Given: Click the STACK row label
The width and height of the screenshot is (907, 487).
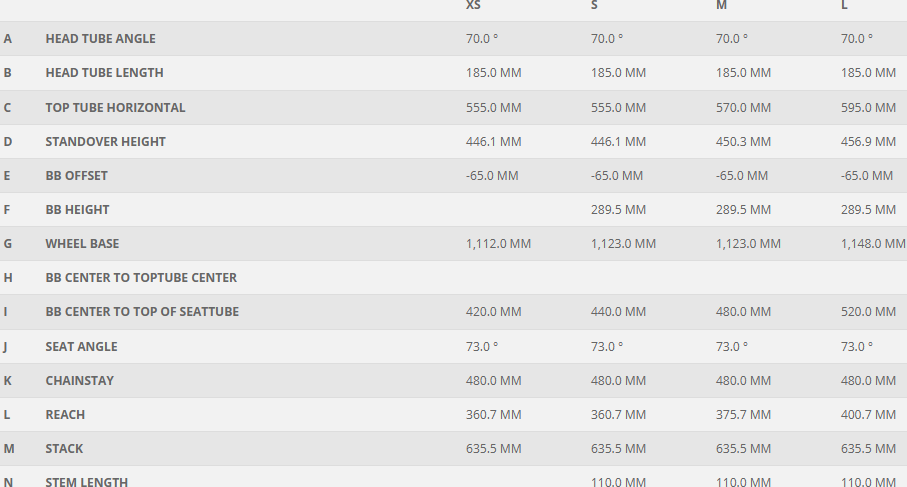Looking at the screenshot, I should pos(64,449).
